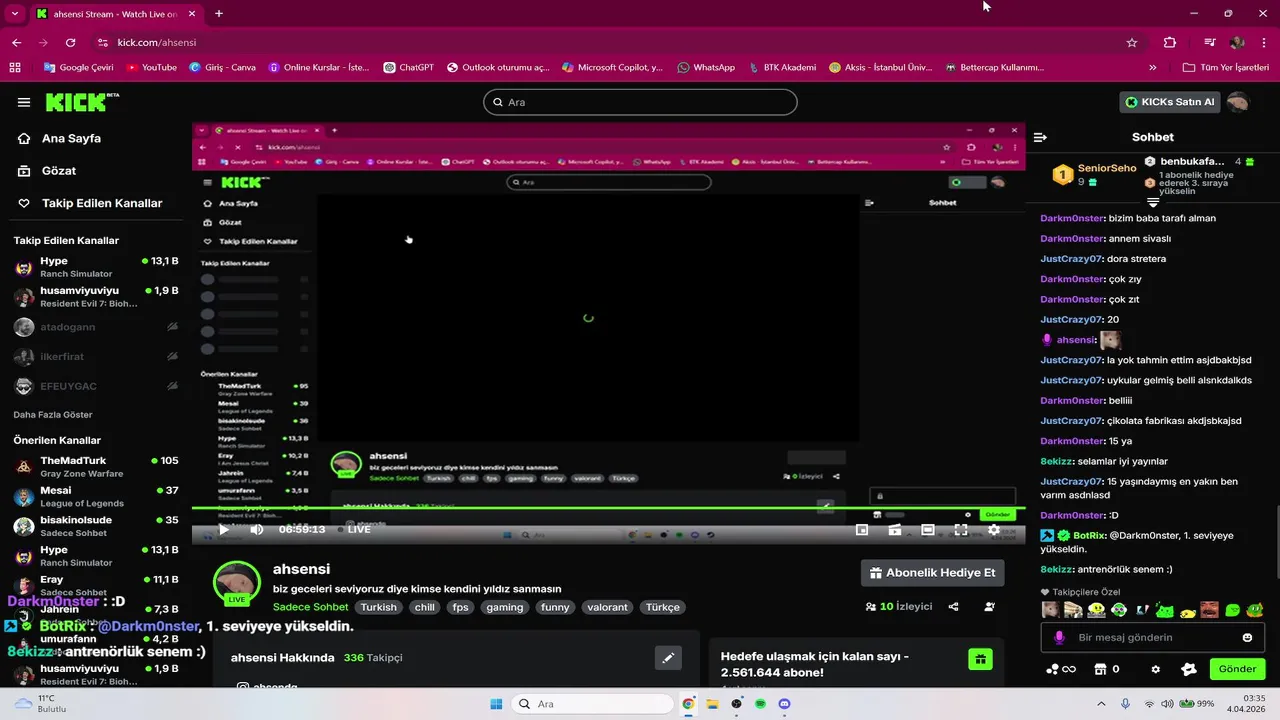
Task: Expand the gift leaderboard chevron
Action: (x=1153, y=202)
